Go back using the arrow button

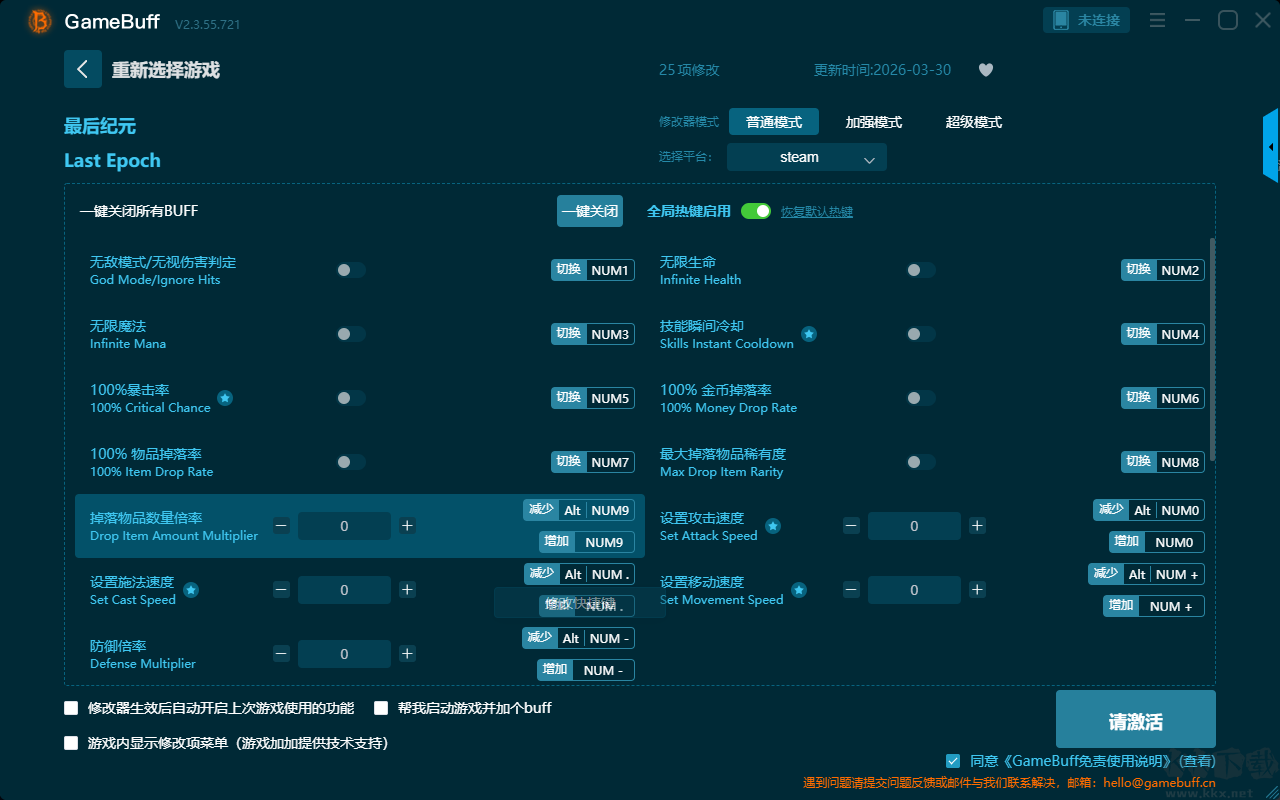pos(83,69)
